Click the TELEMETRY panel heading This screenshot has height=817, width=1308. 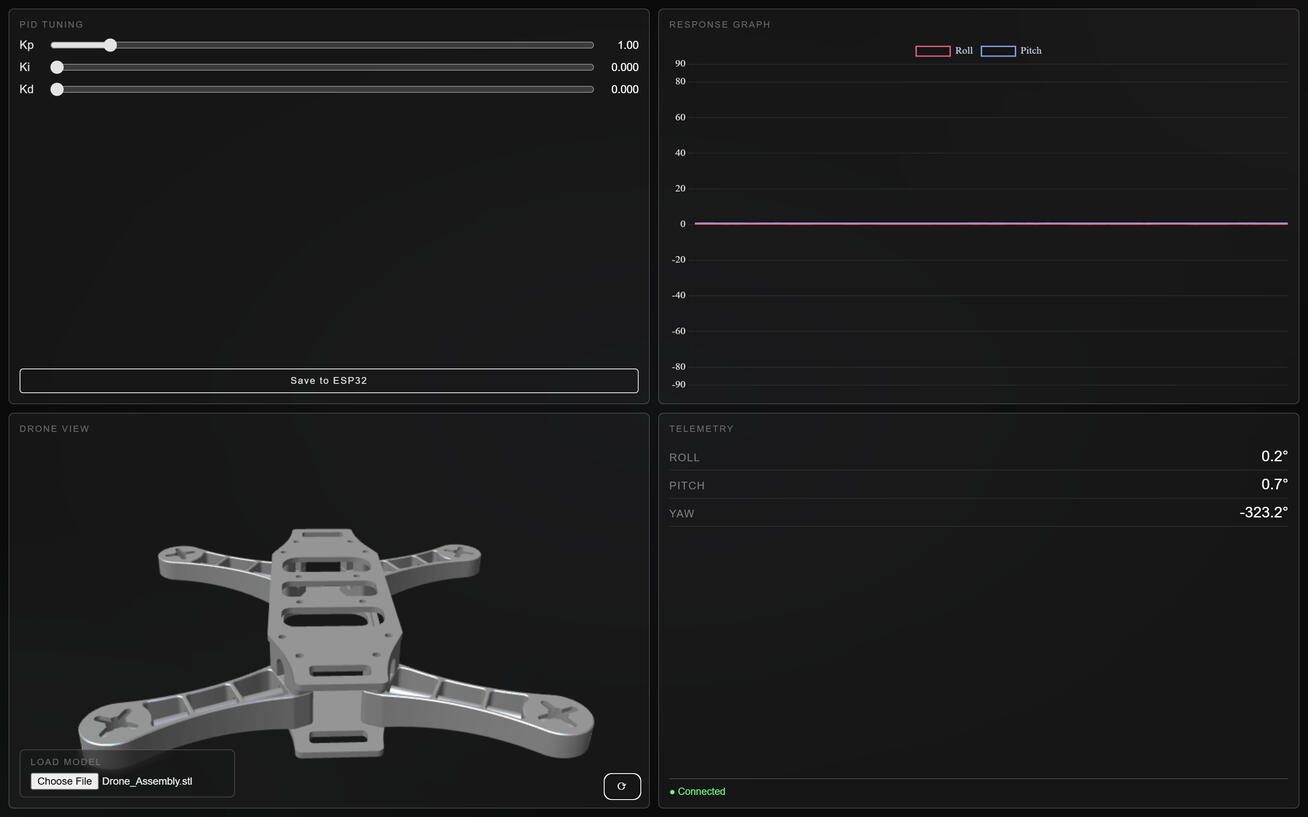pyautogui.click(x=701, y=428)
